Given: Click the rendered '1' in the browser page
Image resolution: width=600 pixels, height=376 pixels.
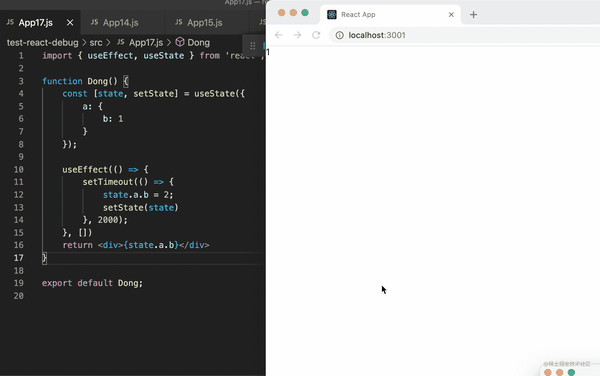Looking at the screenshot, I should 268,52.
